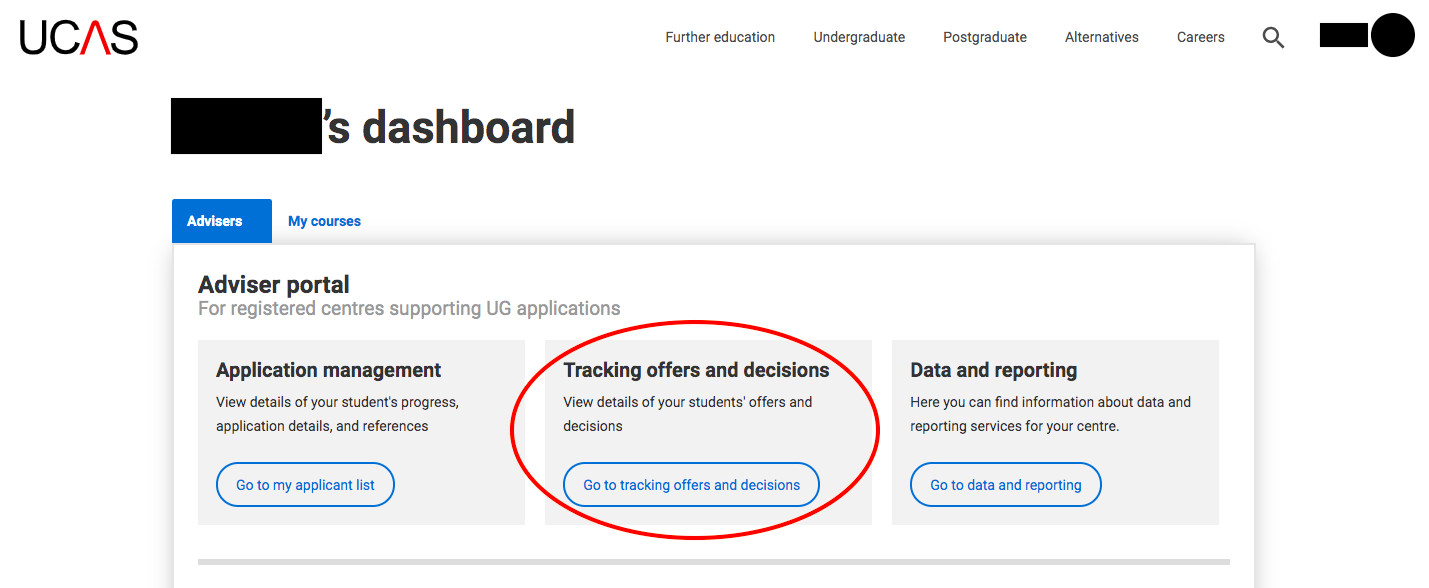Screen dimensions: 1429x588
Task: Click Go to tracking offers and decisions
Action: [x=691, y=485]
